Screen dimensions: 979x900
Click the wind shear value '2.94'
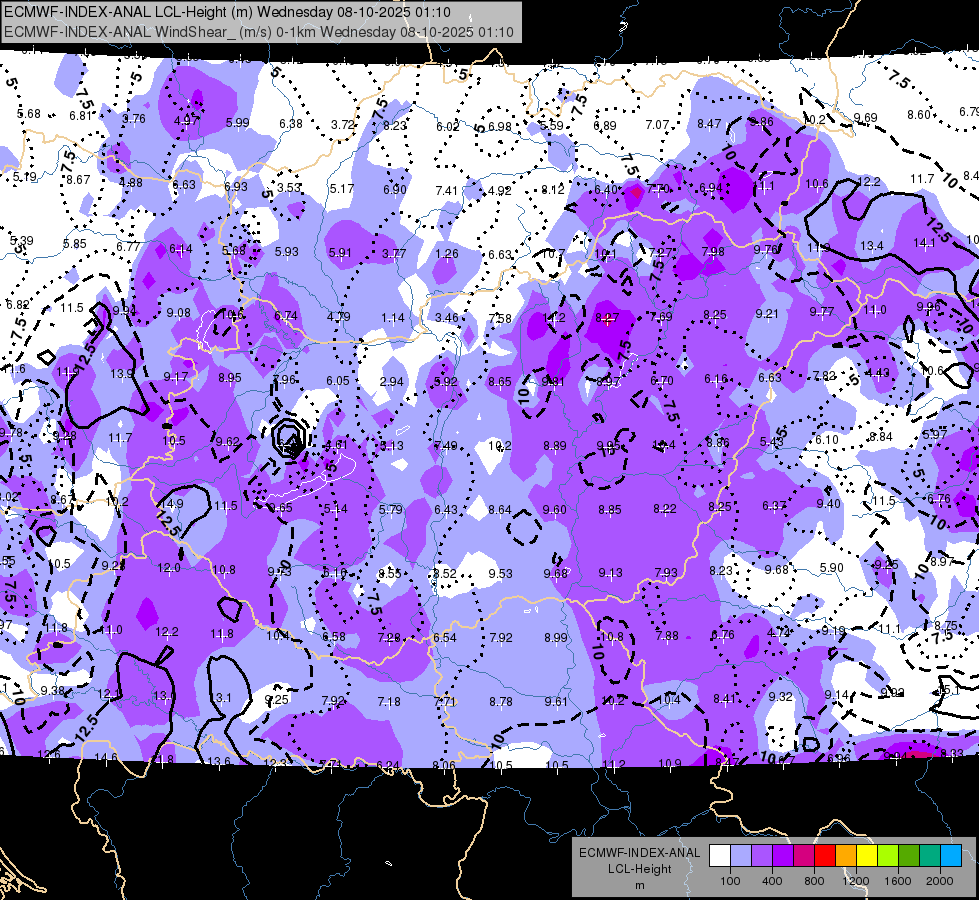pos(391,382)
